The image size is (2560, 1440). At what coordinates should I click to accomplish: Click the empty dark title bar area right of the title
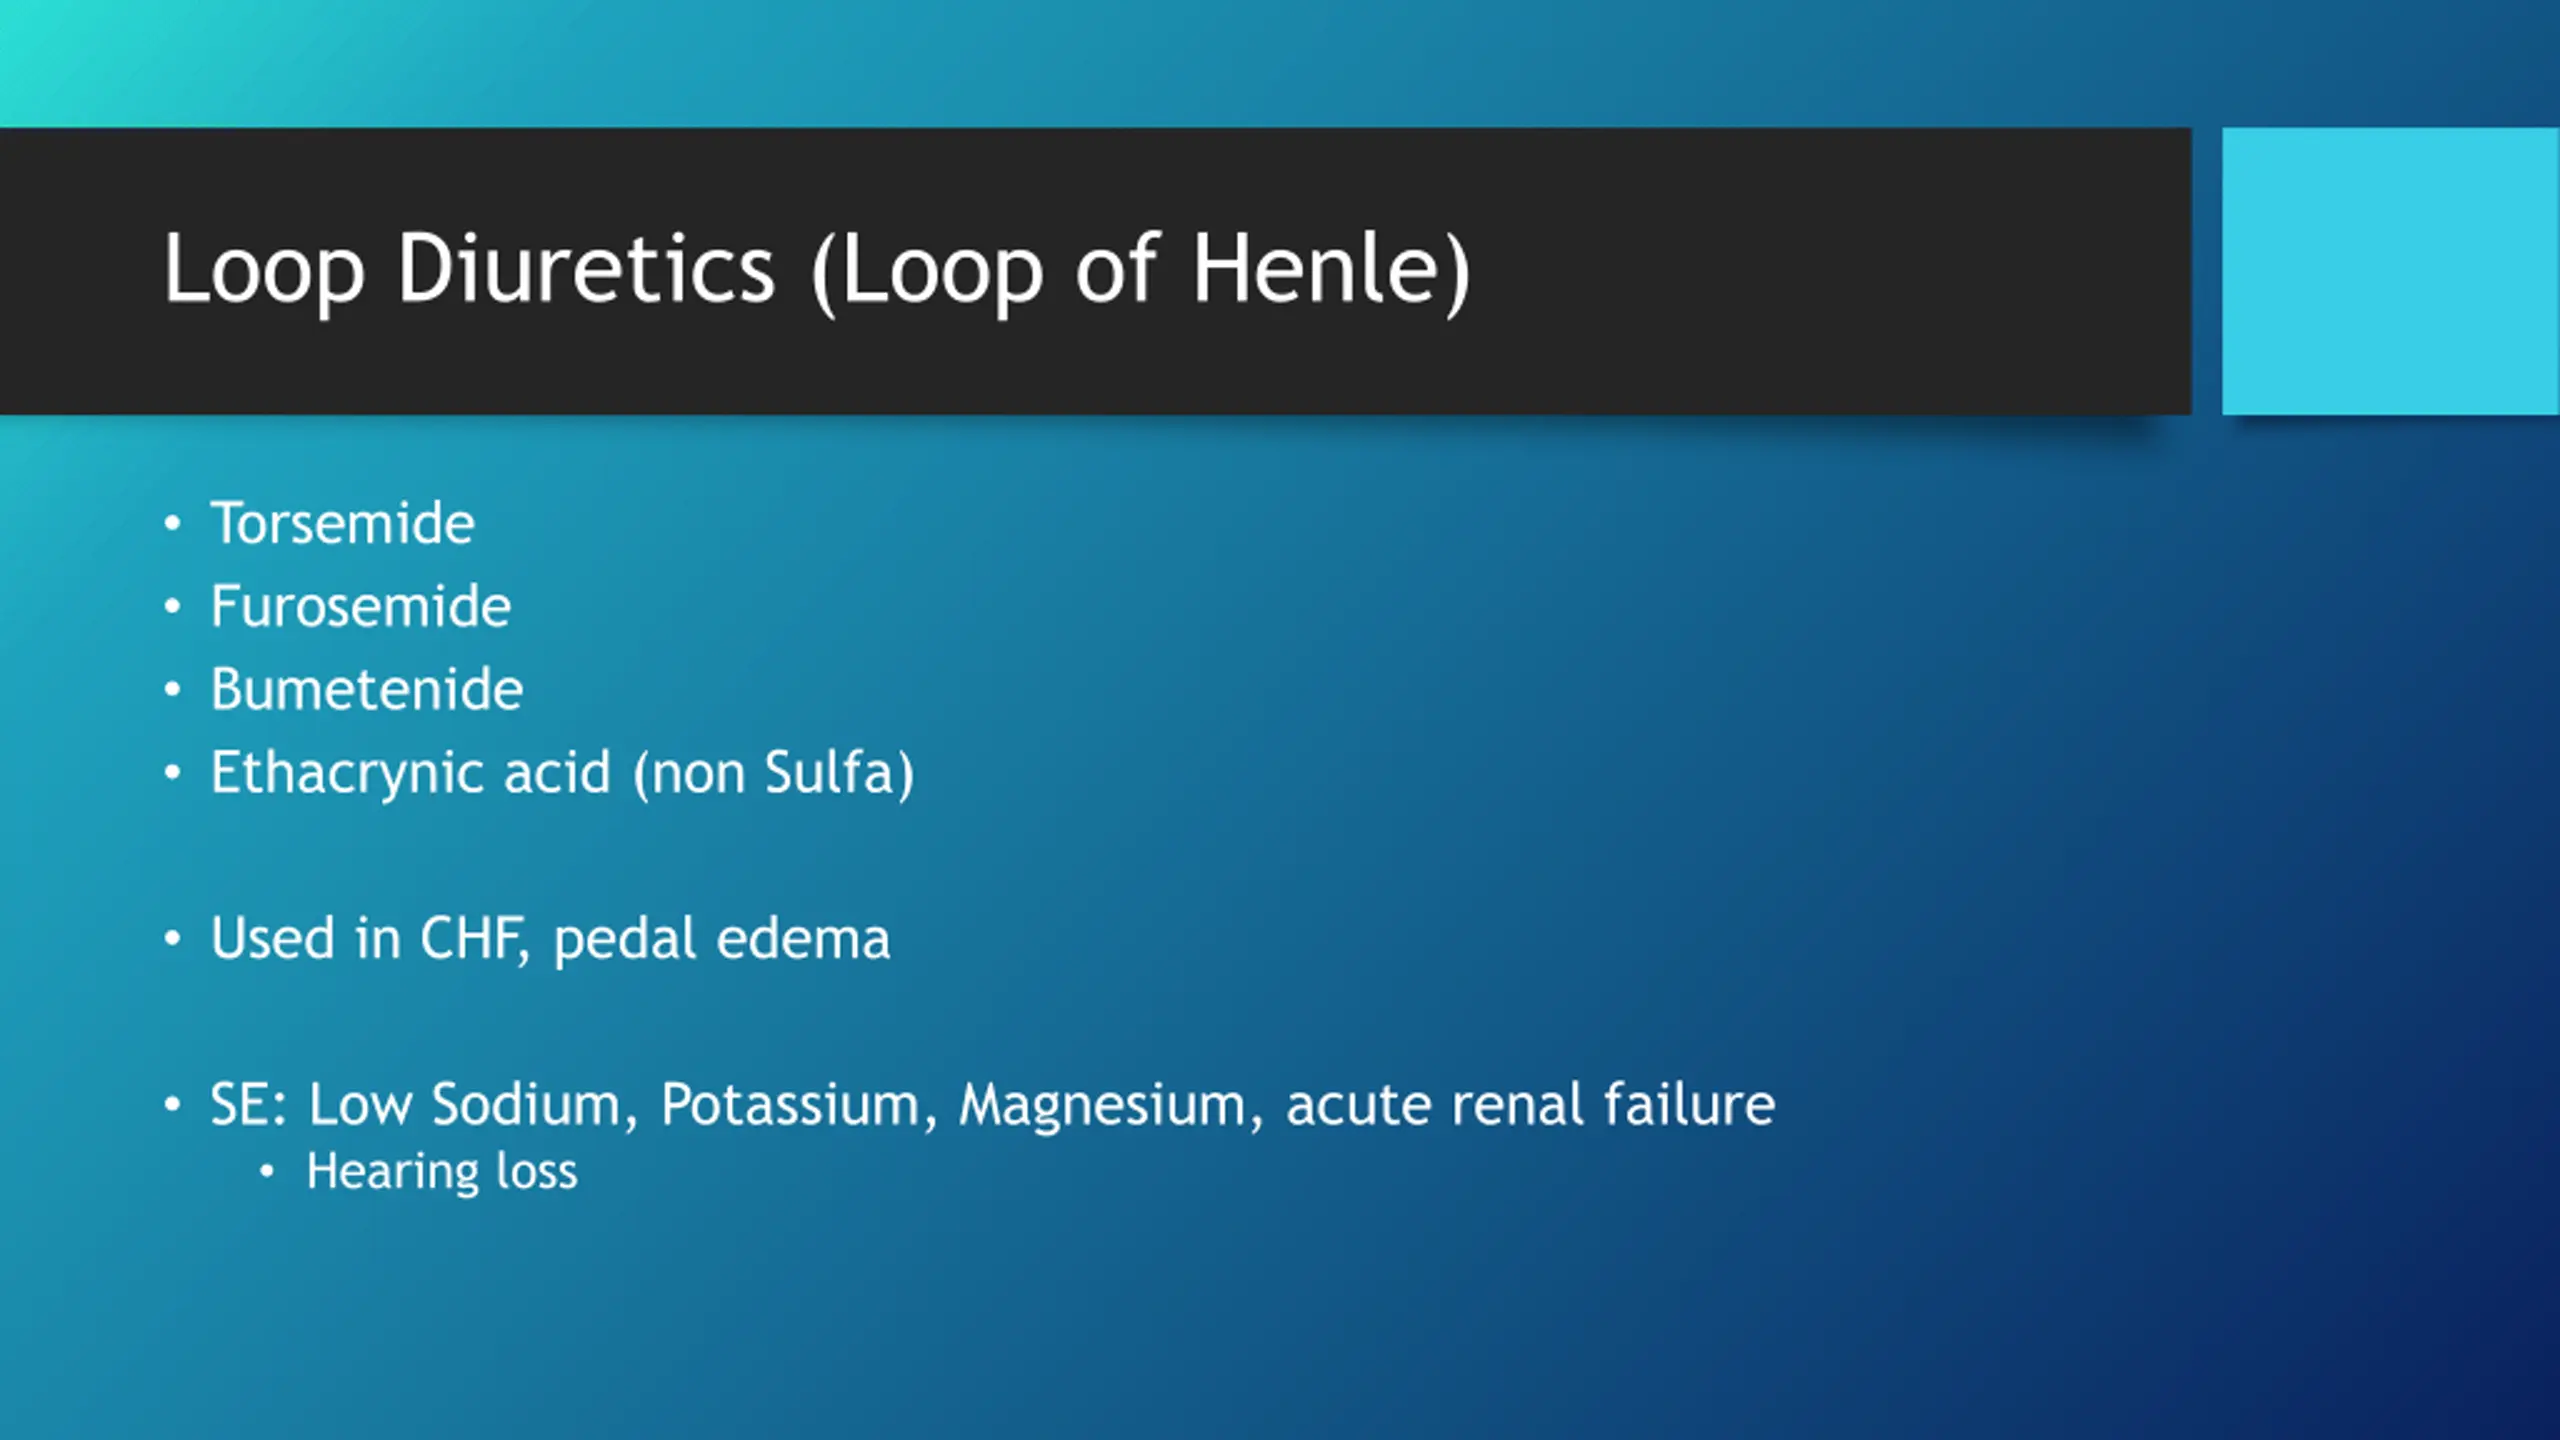[x=1830, y=271]
